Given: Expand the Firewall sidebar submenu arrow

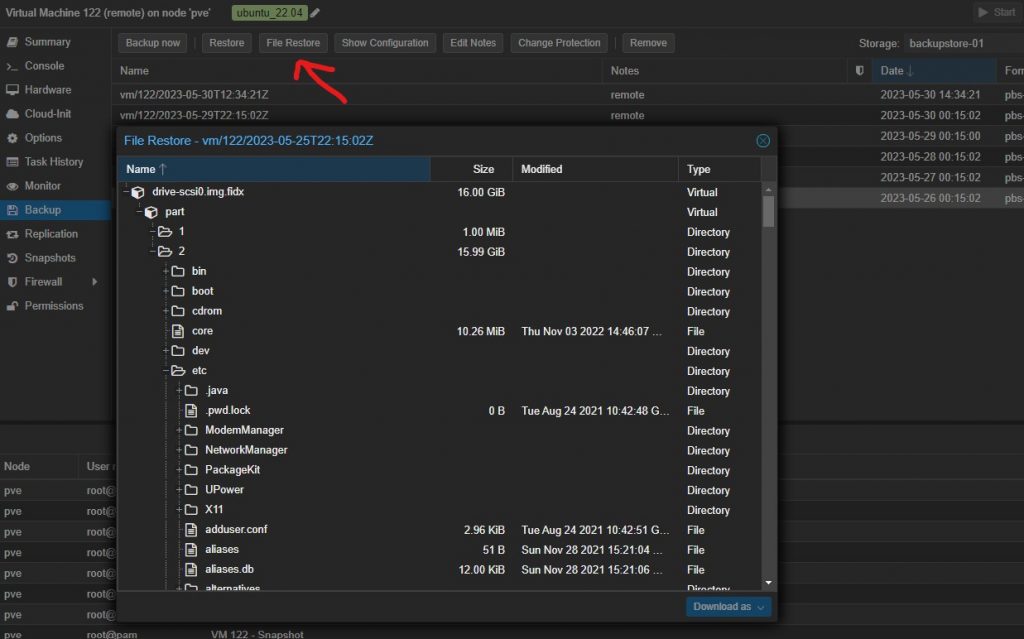Looking at the screenshot, I should [95, 282].
